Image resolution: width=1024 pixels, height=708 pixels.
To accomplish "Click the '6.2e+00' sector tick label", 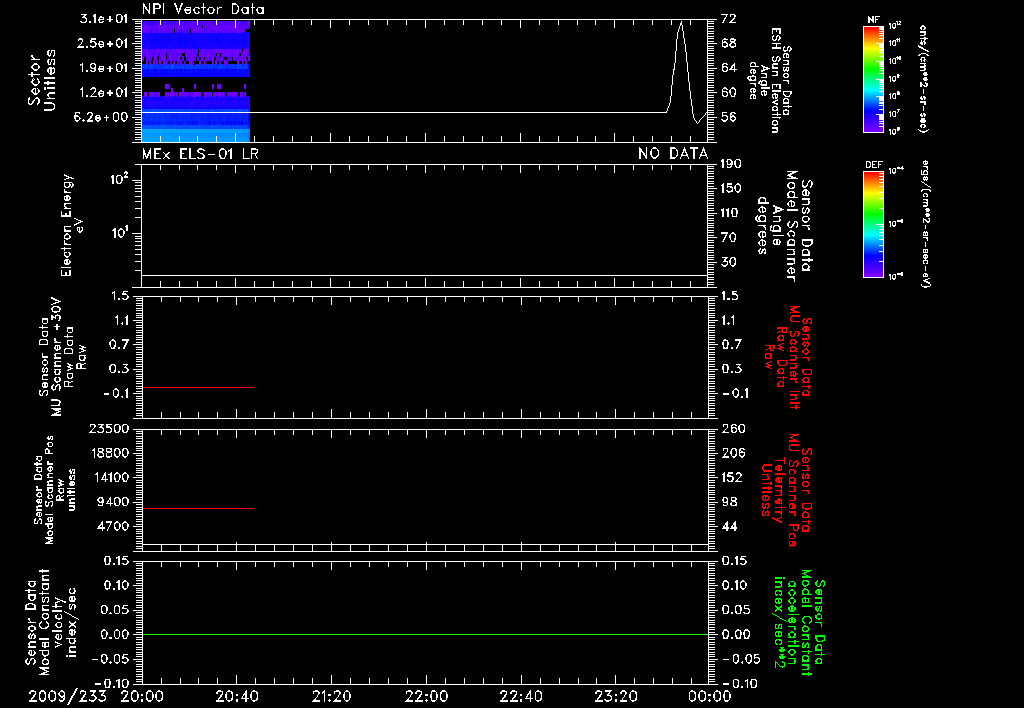I will tap(100, 117).
